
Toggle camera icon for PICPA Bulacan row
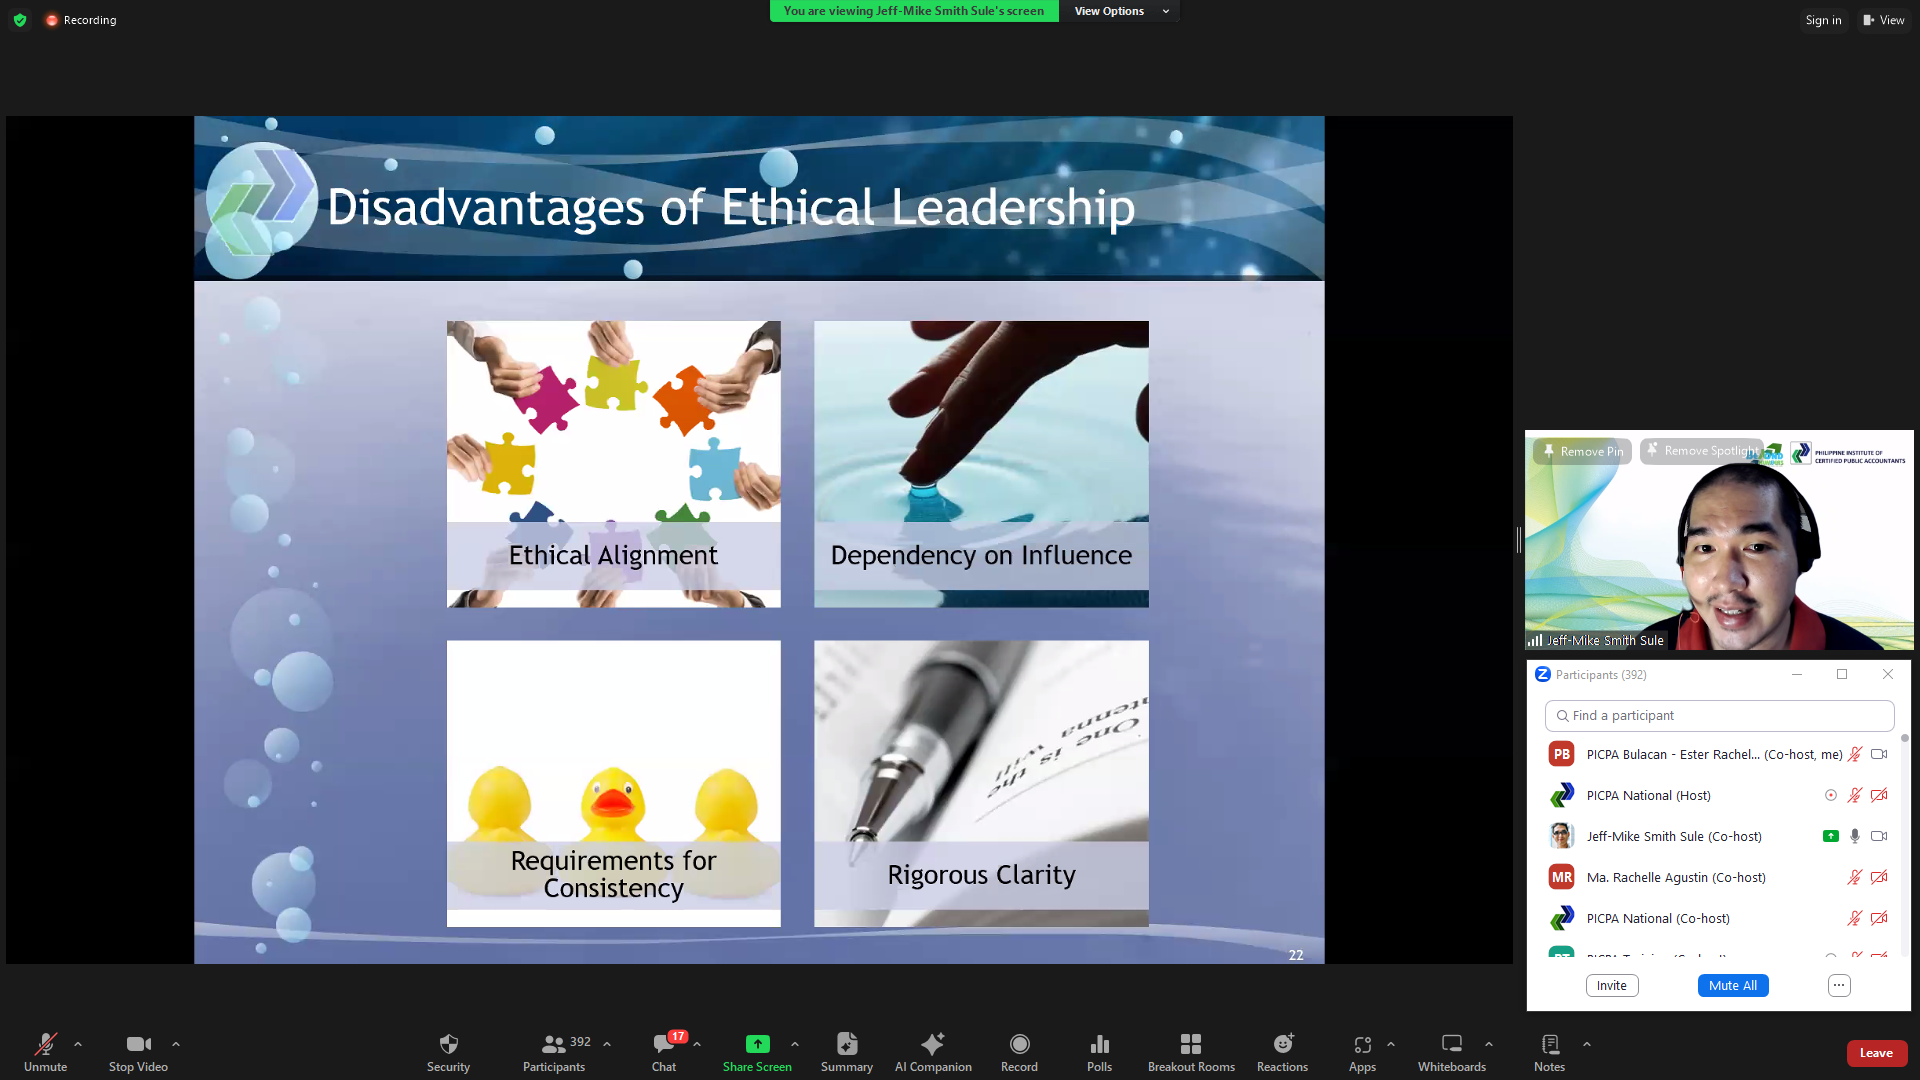1879,755
